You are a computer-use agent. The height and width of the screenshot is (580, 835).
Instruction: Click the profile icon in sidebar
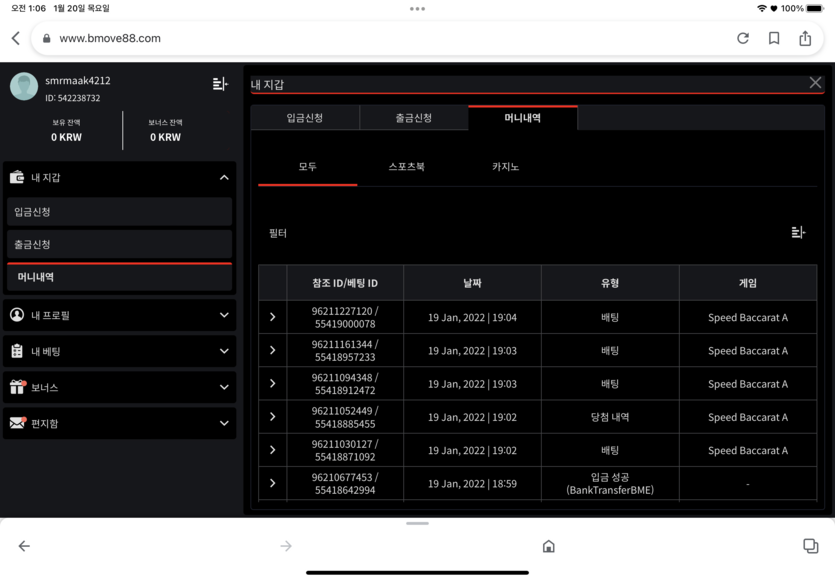[x=17, y=315]
